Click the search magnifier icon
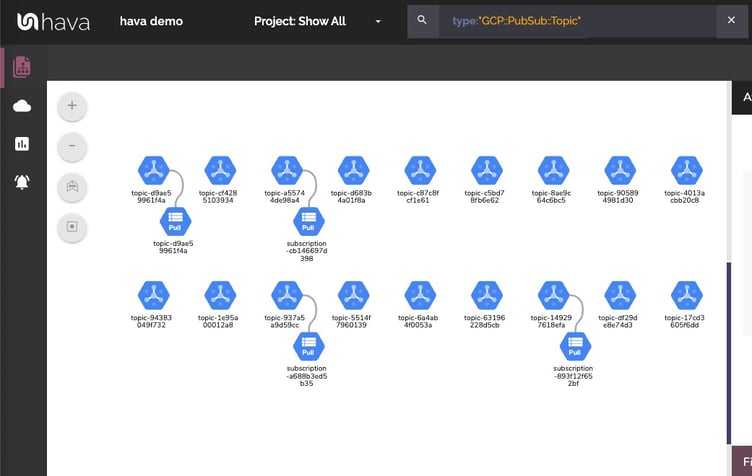Screen dimensions: 752x476 click(x=422, y=20)
